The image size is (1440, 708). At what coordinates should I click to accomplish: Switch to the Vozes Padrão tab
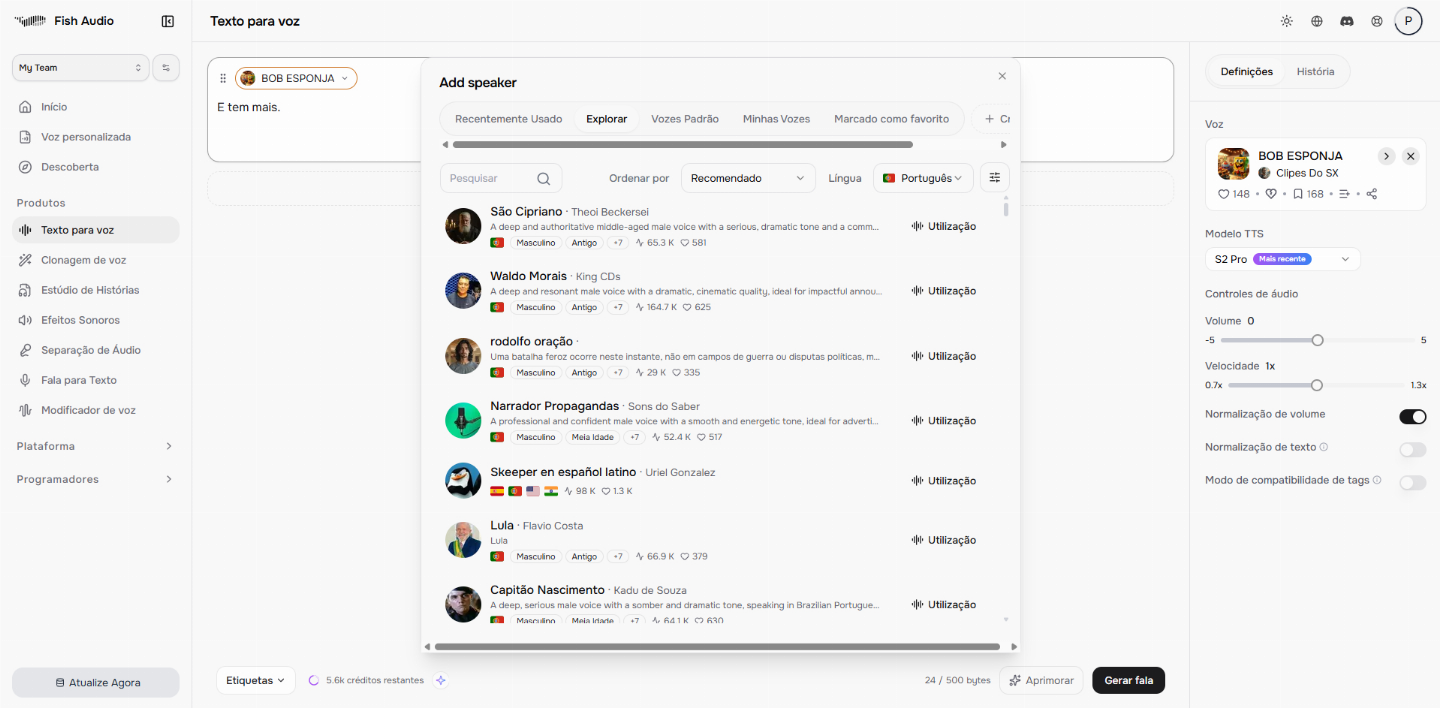pyautogui.click(x=685, y=119)
